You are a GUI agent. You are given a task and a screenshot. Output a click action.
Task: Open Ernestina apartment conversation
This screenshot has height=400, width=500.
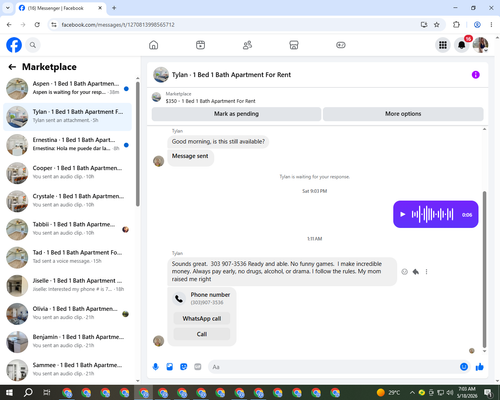tap(67, 145)
